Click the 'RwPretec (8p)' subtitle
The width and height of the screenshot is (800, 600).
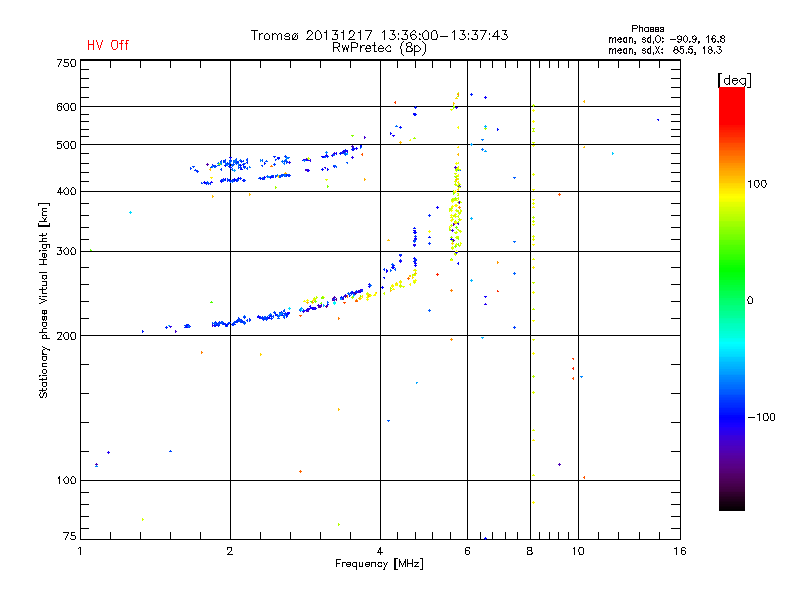click(379, 48)
